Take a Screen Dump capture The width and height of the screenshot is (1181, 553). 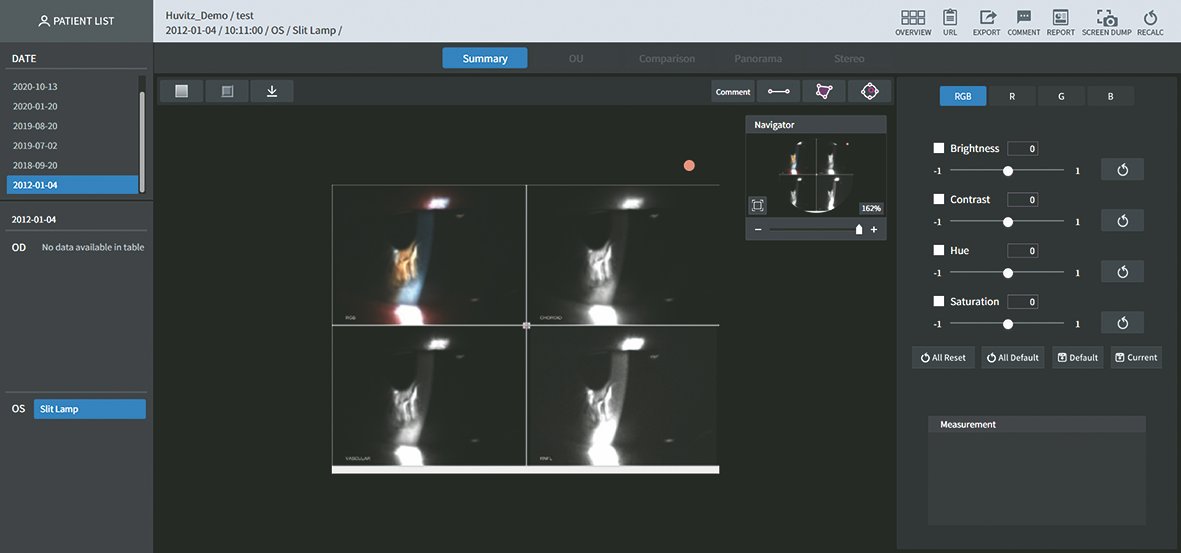(x=1106, y=18)
